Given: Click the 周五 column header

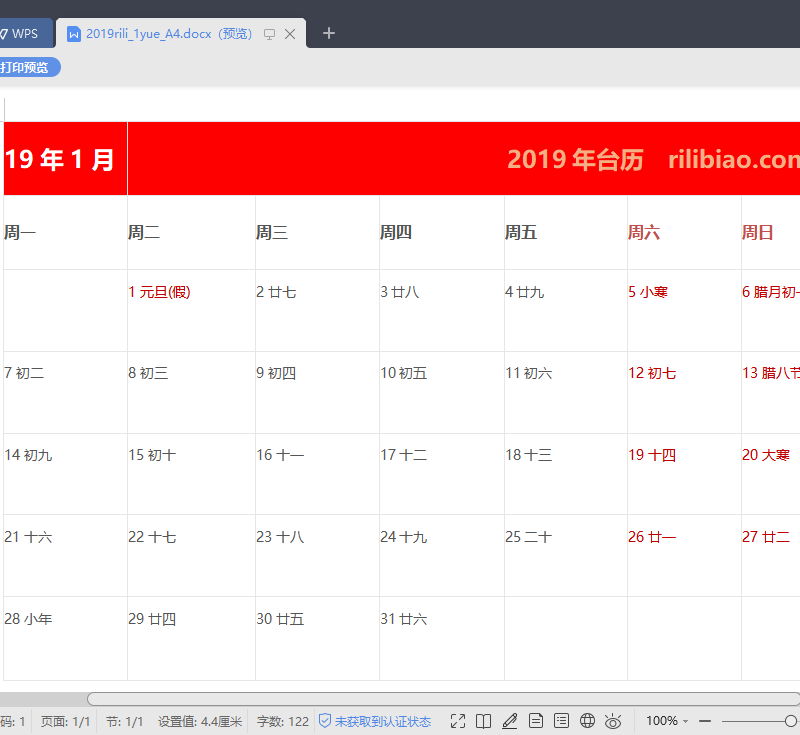Looking at the screenshot, I should click(x=566, y=233).
